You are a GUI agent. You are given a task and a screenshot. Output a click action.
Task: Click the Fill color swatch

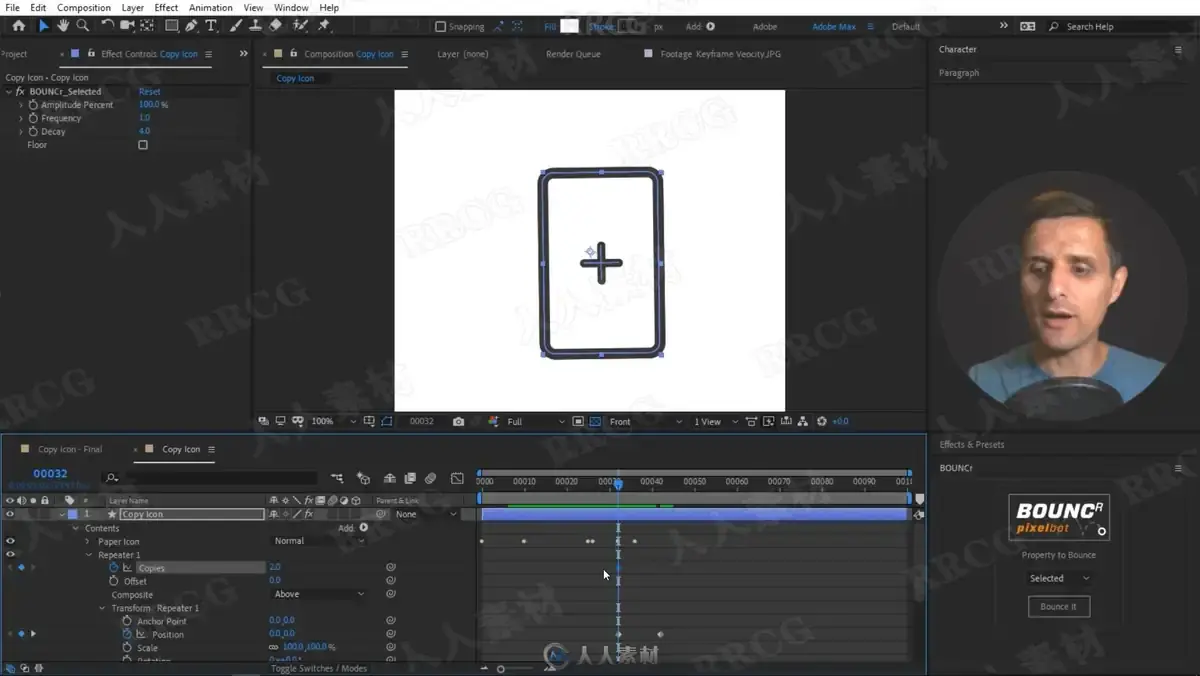(x=569, y=27)
